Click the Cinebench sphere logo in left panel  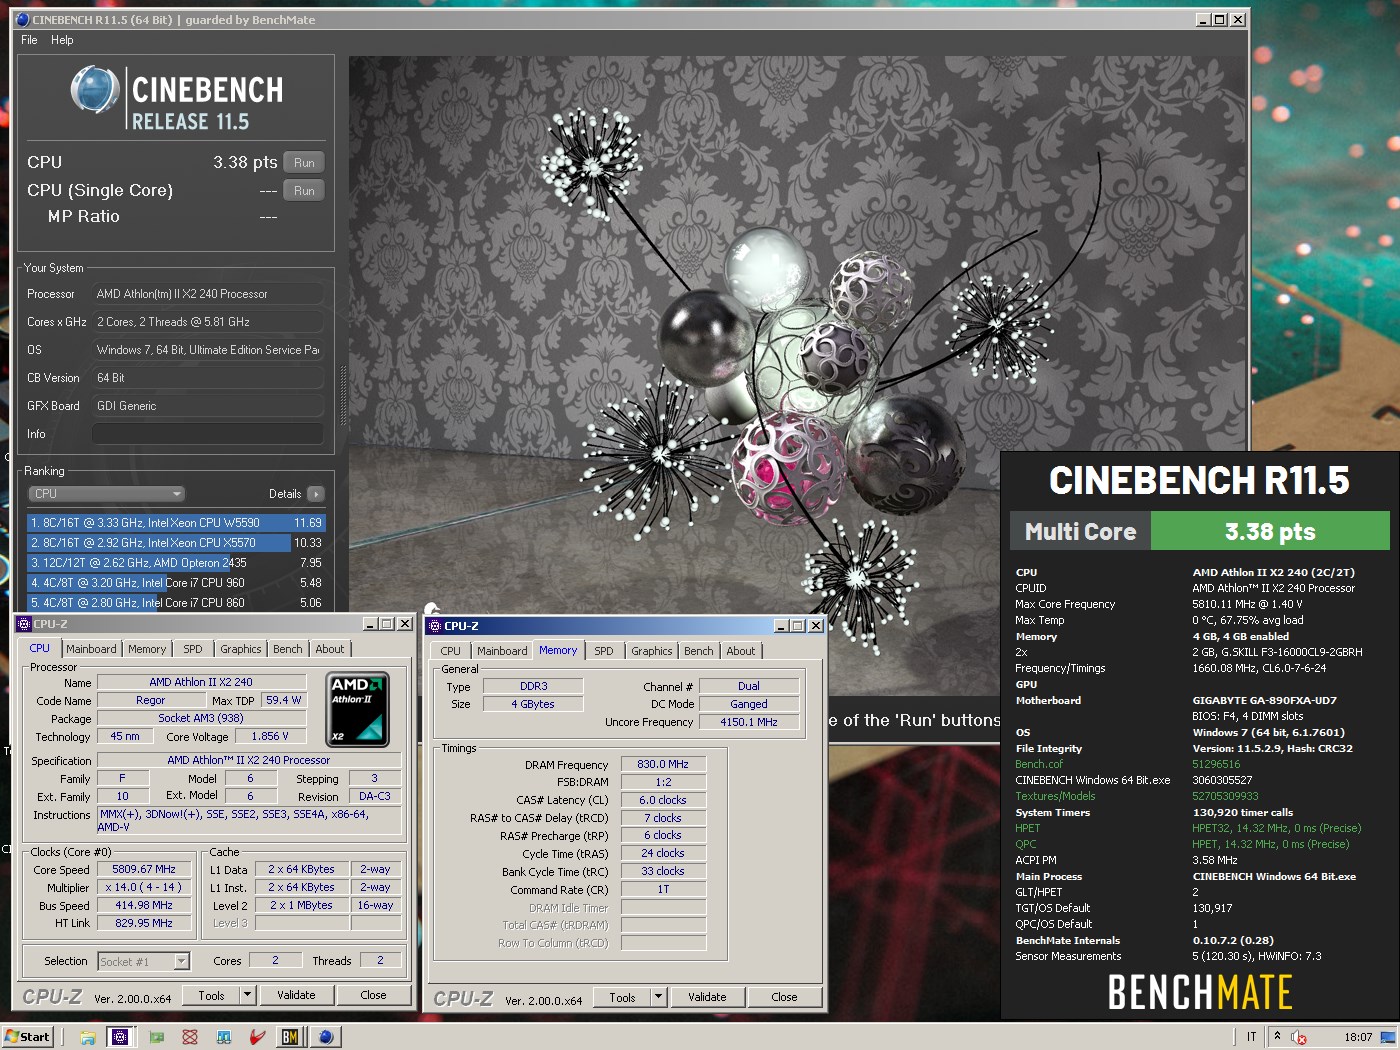pos(95,90)
